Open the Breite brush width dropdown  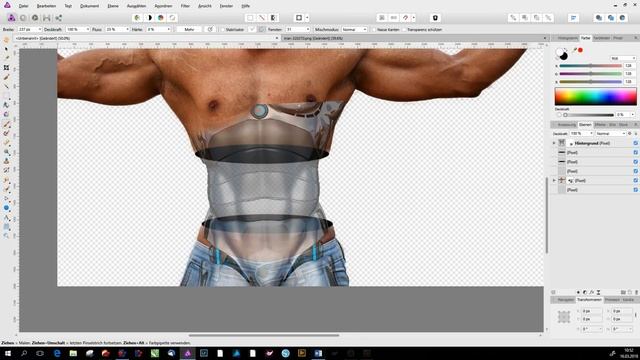(x=39, y=30)
